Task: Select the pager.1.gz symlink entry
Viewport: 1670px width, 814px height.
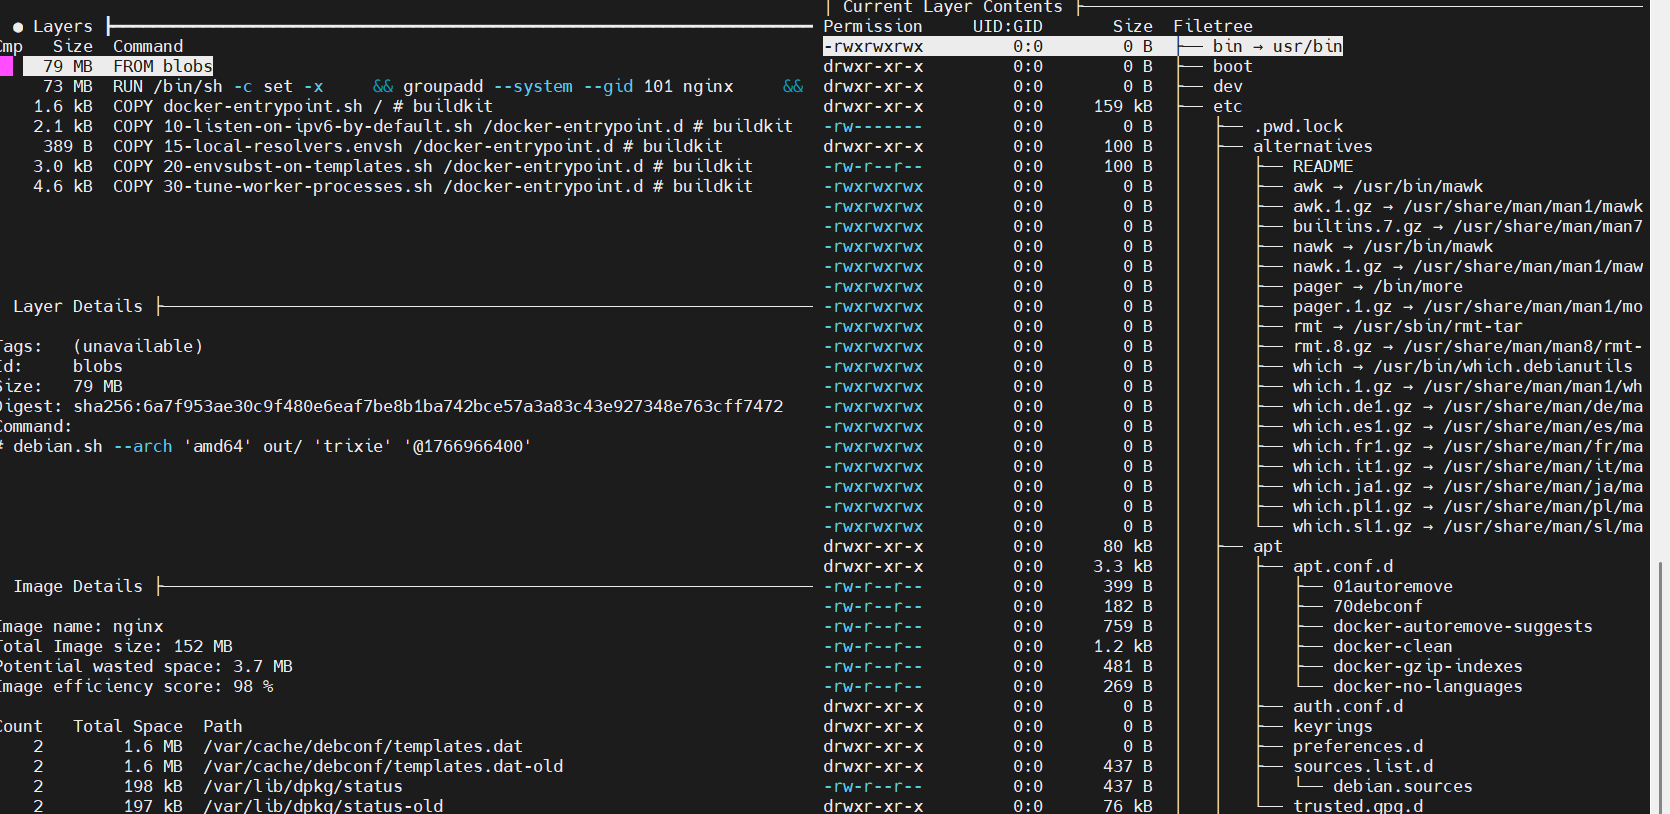Action: pos(1468,306)
